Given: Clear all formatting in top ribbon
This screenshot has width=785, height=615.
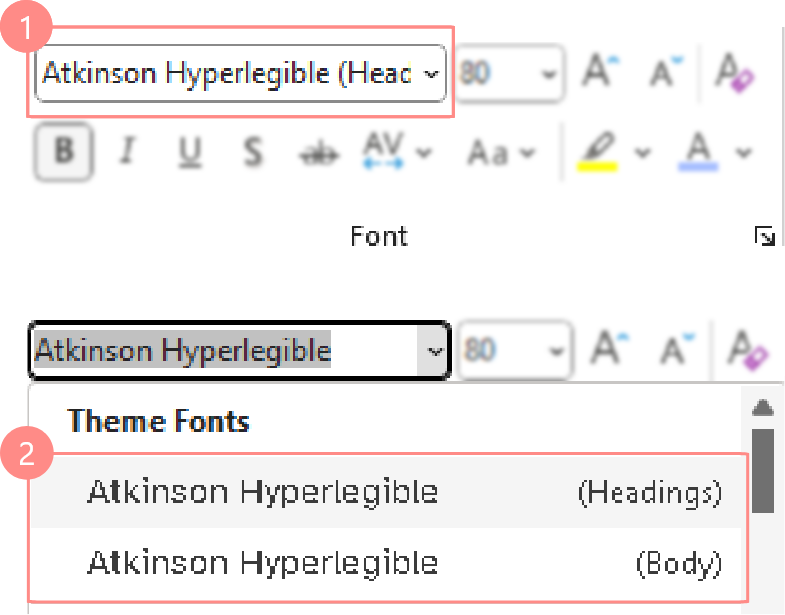Looking at the screenshot, I should tap(734, 73).
